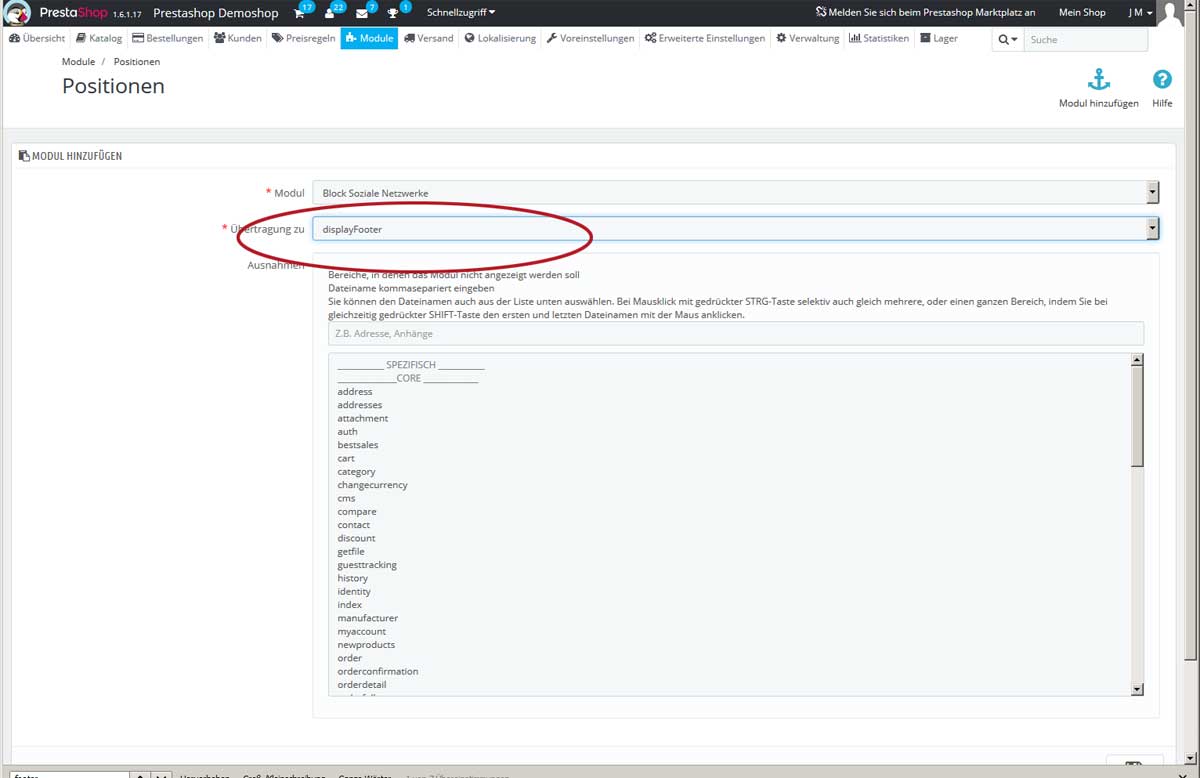Open the Katalog menu
This screenshot has width=1200, height=778.
tap(99, 38)
